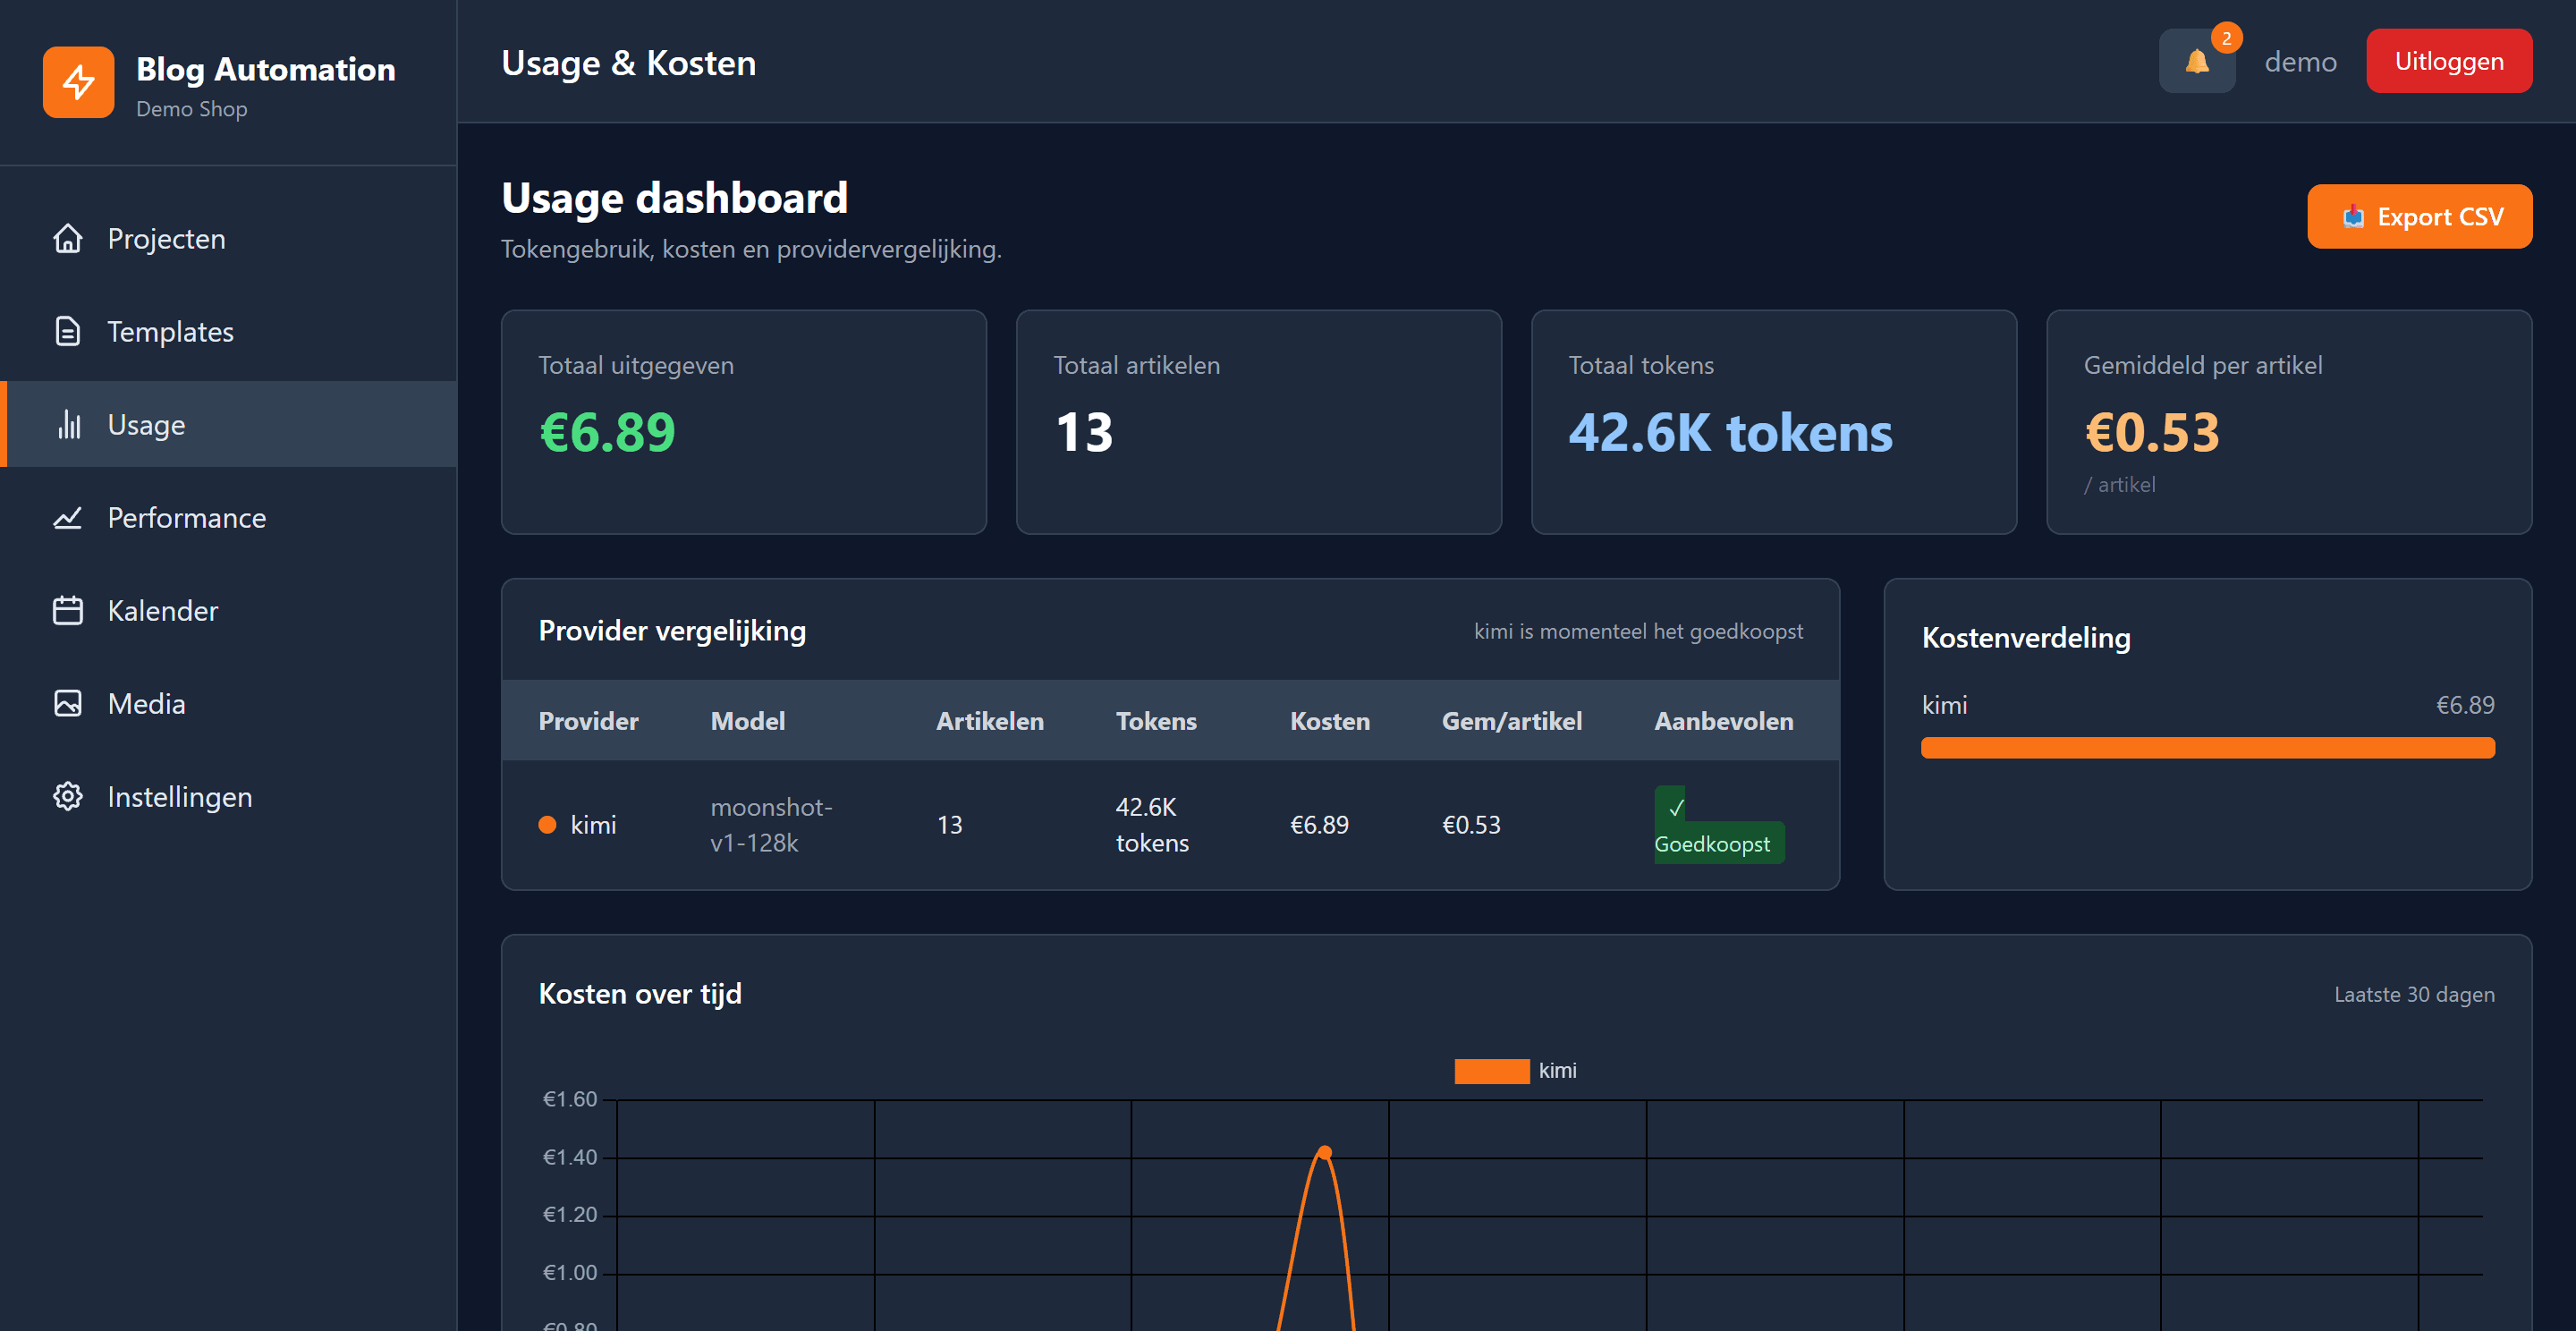The width and height of the screenshot is (2576, 1331).
Task: Click the Provider column header
Action: pos(588,721)
